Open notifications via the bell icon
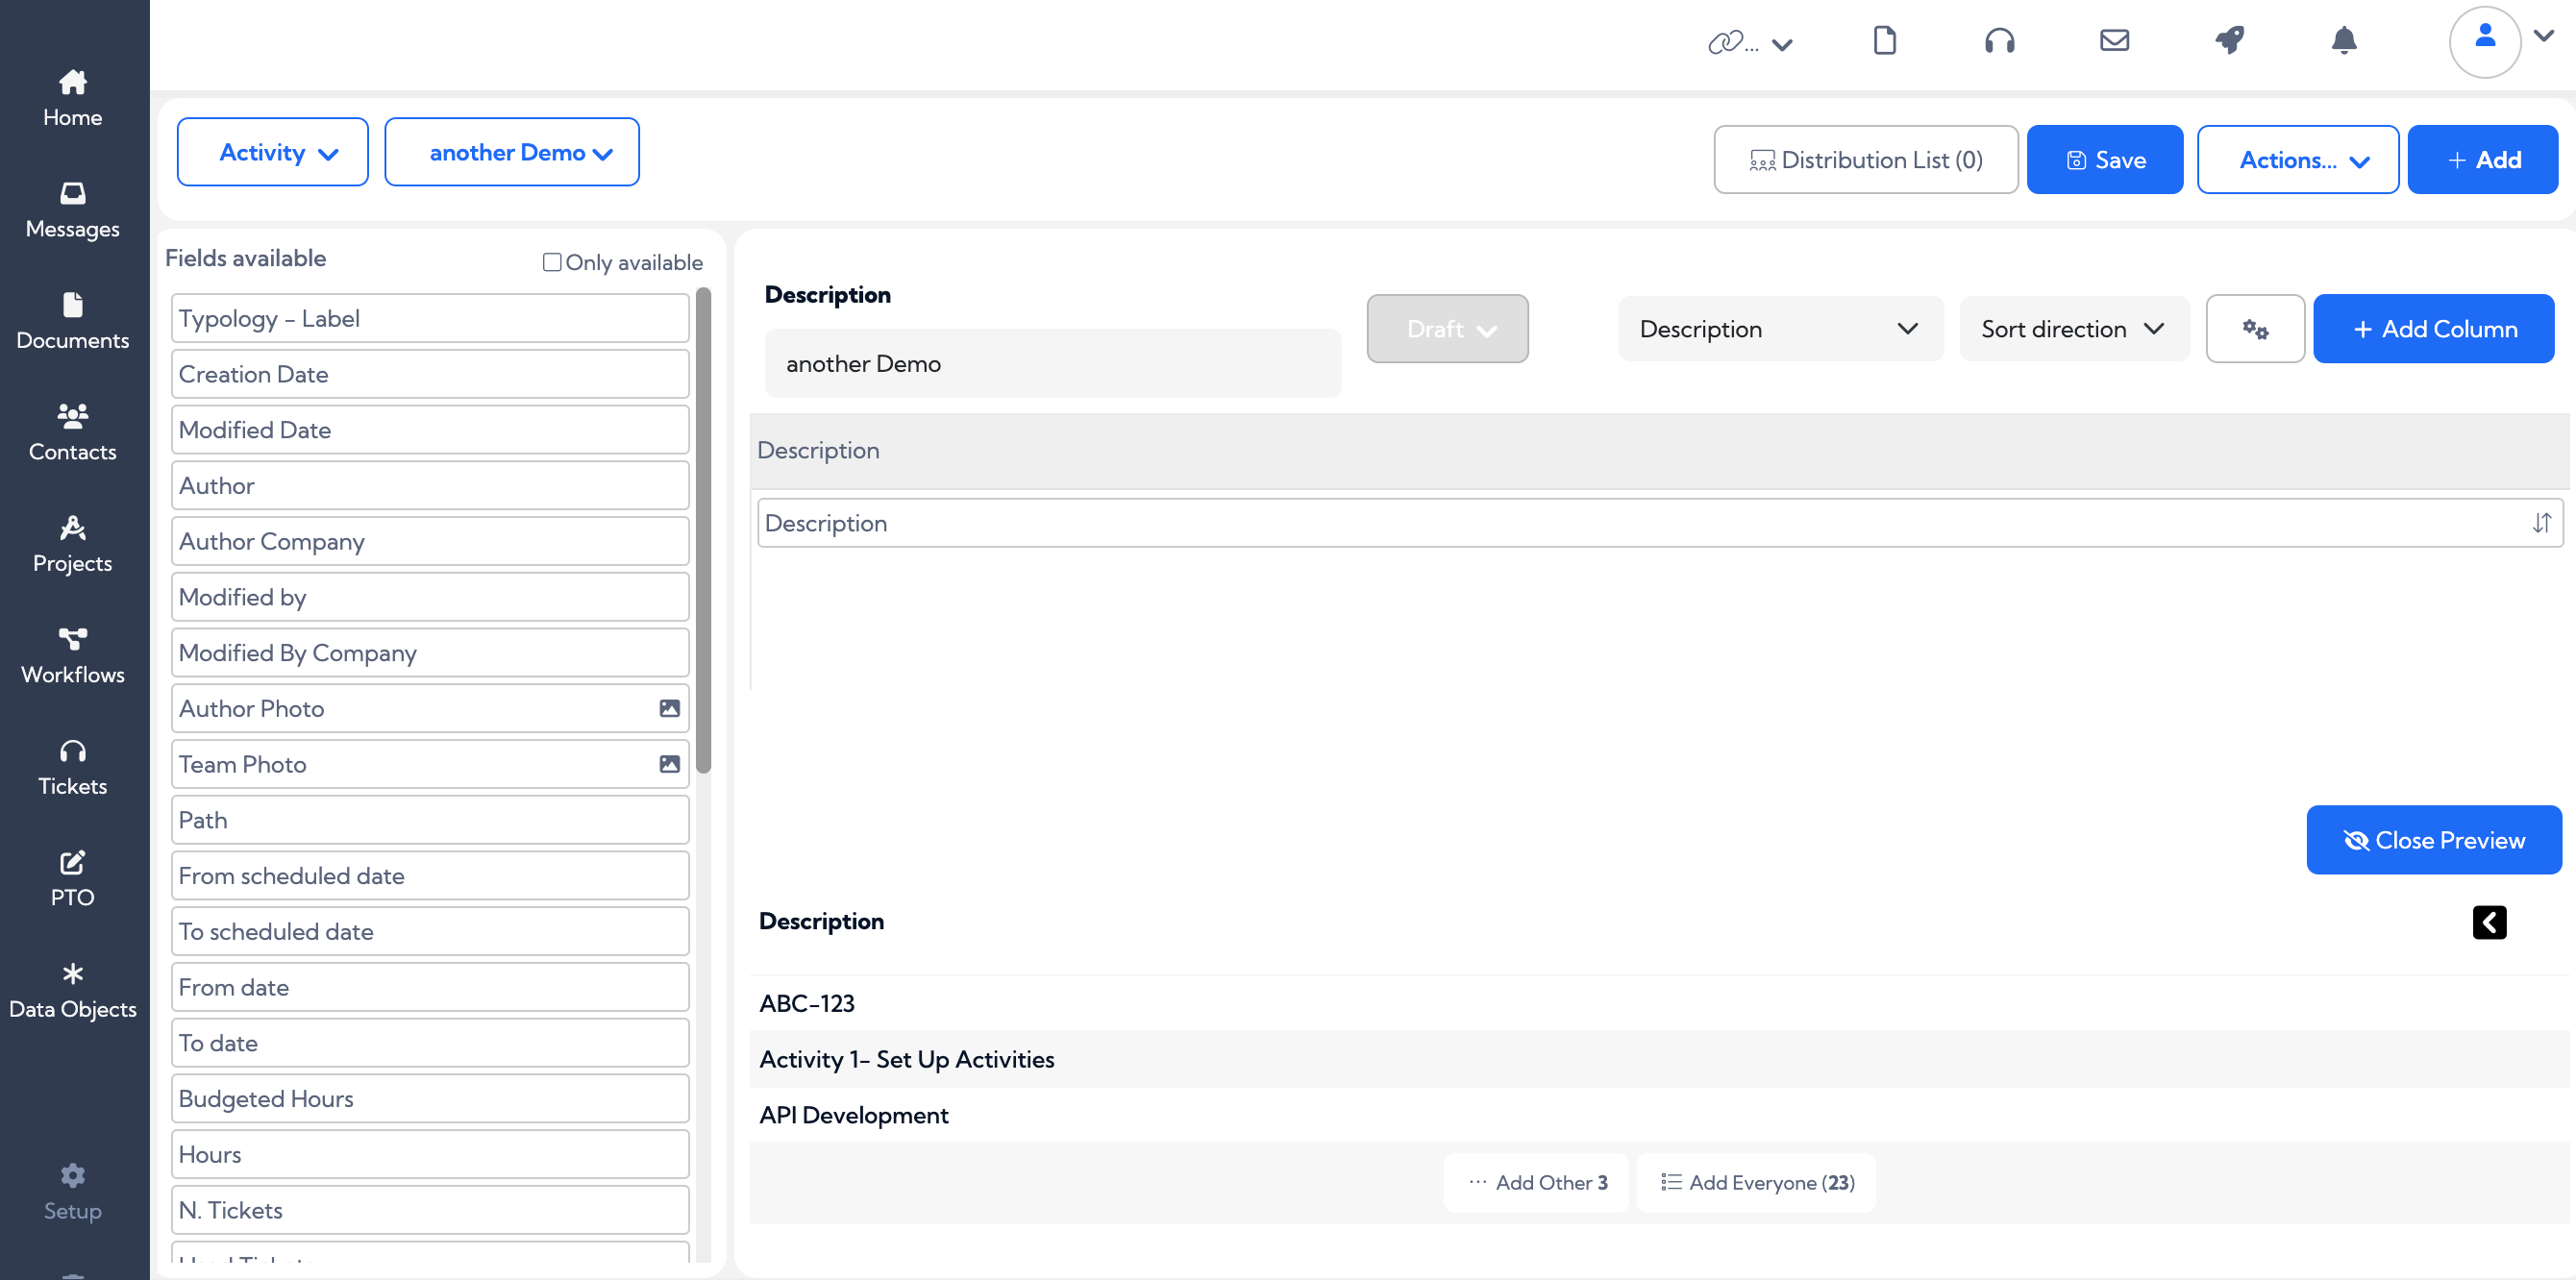Image resolution: width=2576 pixels, height=1280 pixels. click(2344, 40)
